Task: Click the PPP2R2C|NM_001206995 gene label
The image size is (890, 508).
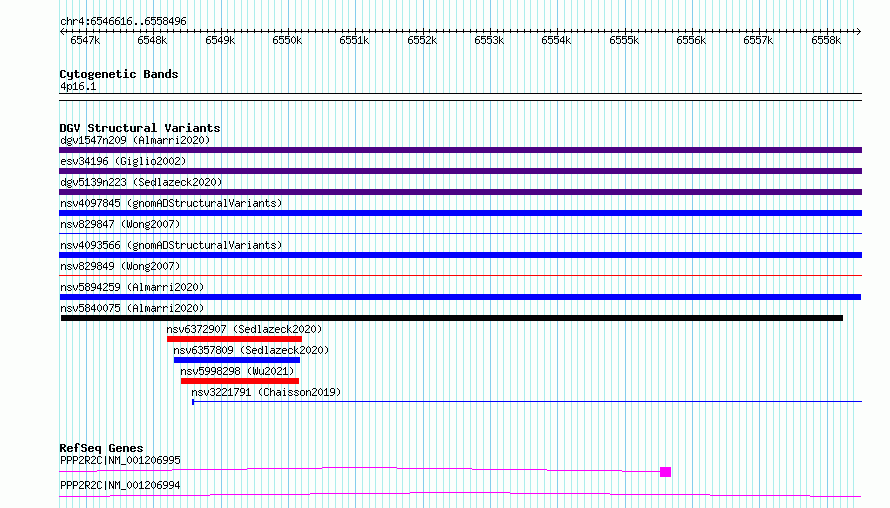Action: click(120, 460)
